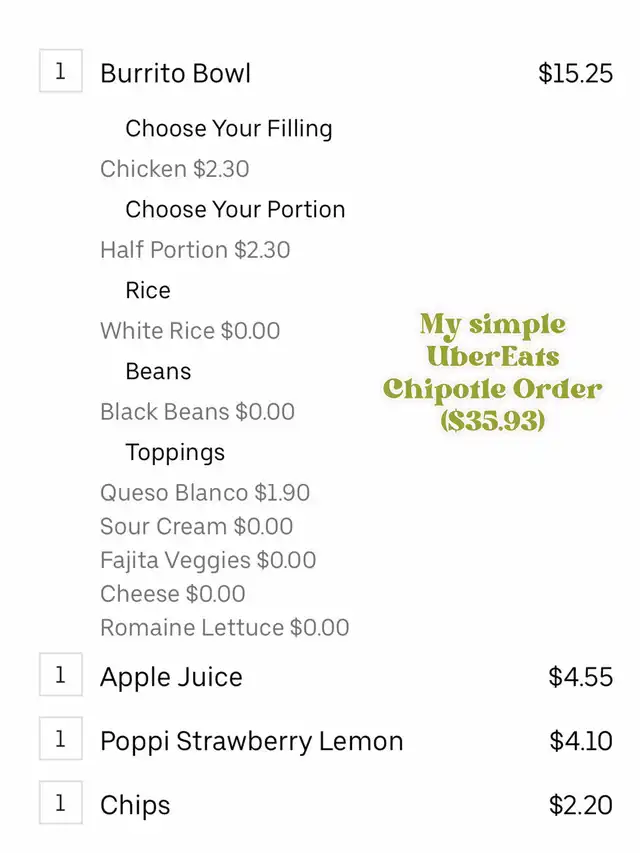
Task: Click the $4.55 Apple Juice price
Action: click(580, 677)
